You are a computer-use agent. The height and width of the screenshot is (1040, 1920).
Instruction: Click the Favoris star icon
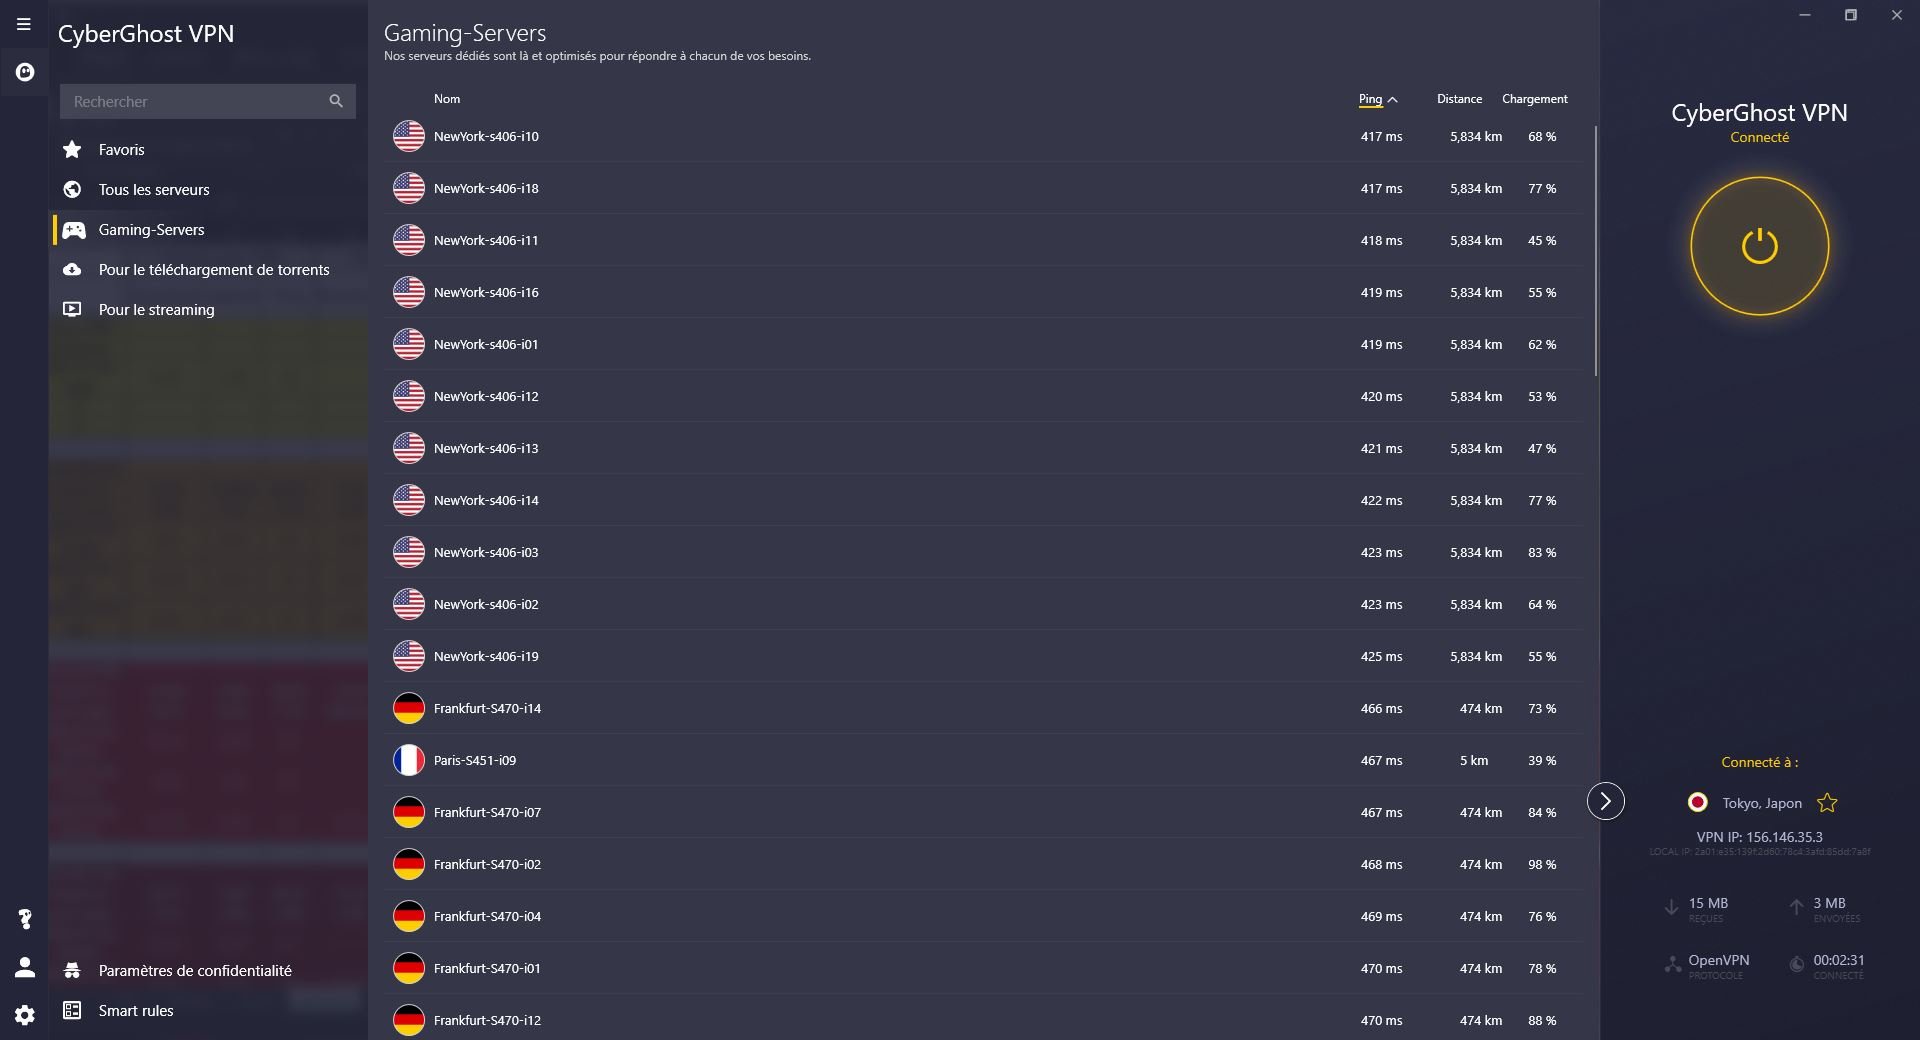[72, 149]
